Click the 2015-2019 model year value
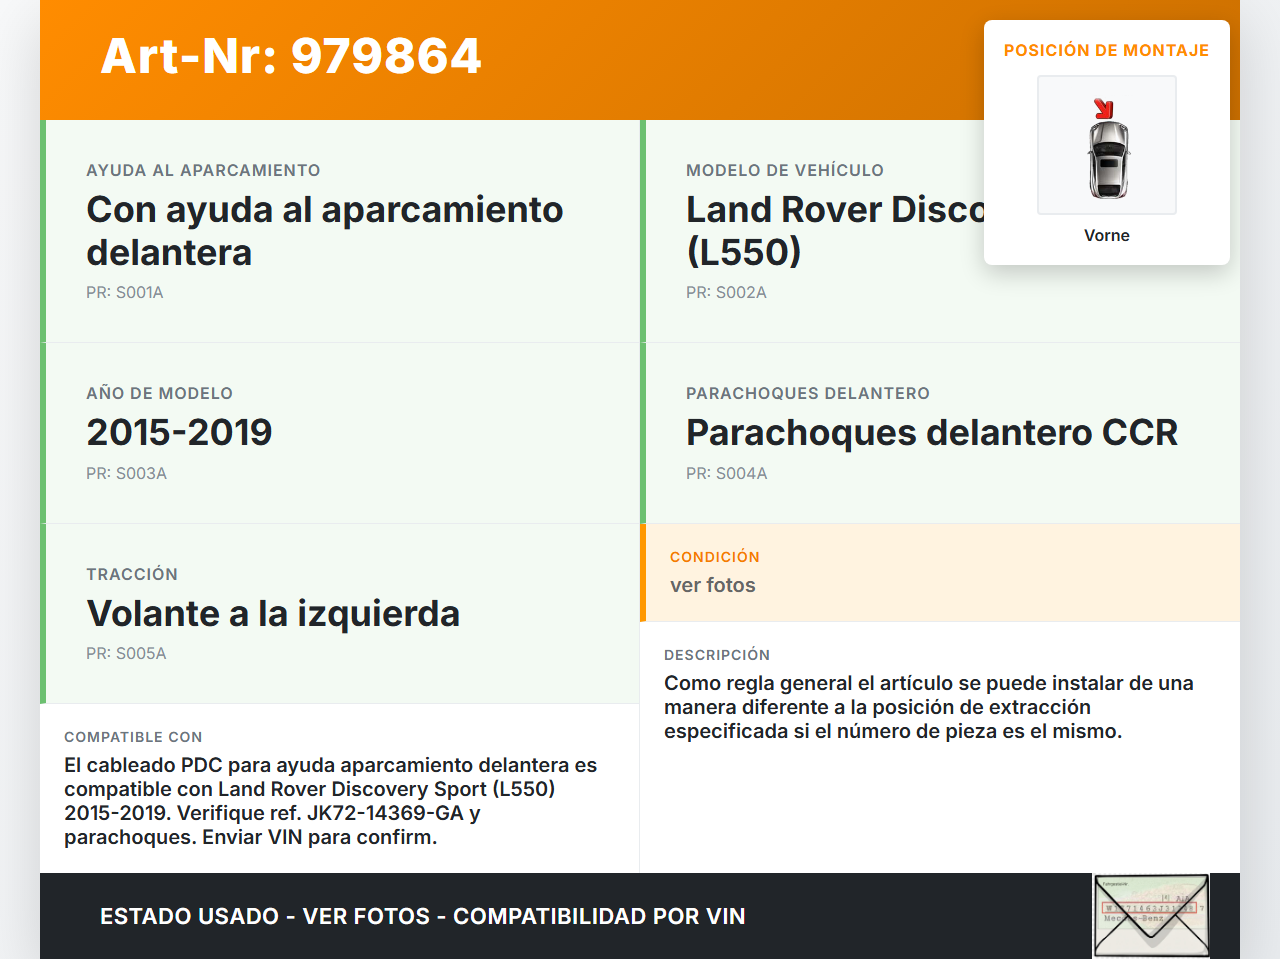 [x=179, y=432]
